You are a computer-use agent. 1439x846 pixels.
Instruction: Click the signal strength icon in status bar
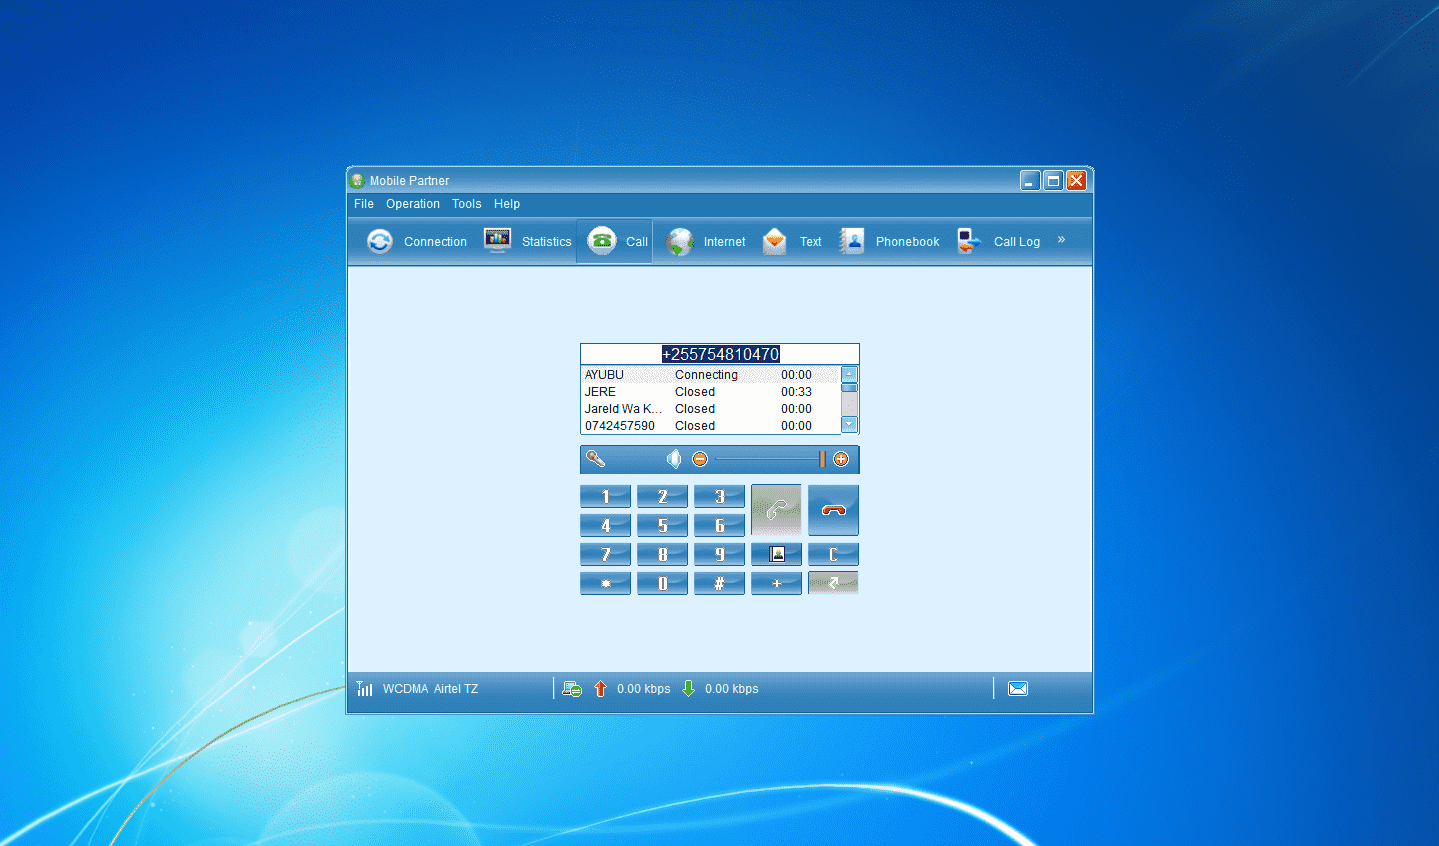pyautogui.click(x=365, y=688)
